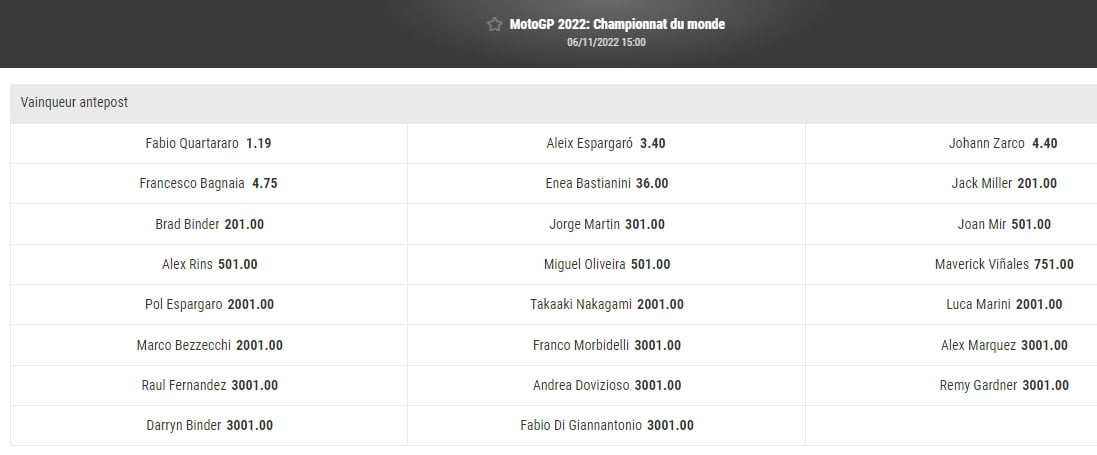Select Maverick Viñales at 751.00
Image resolution: width=1097 pixels, height=455 pixels.
(x=1003, y=265)
